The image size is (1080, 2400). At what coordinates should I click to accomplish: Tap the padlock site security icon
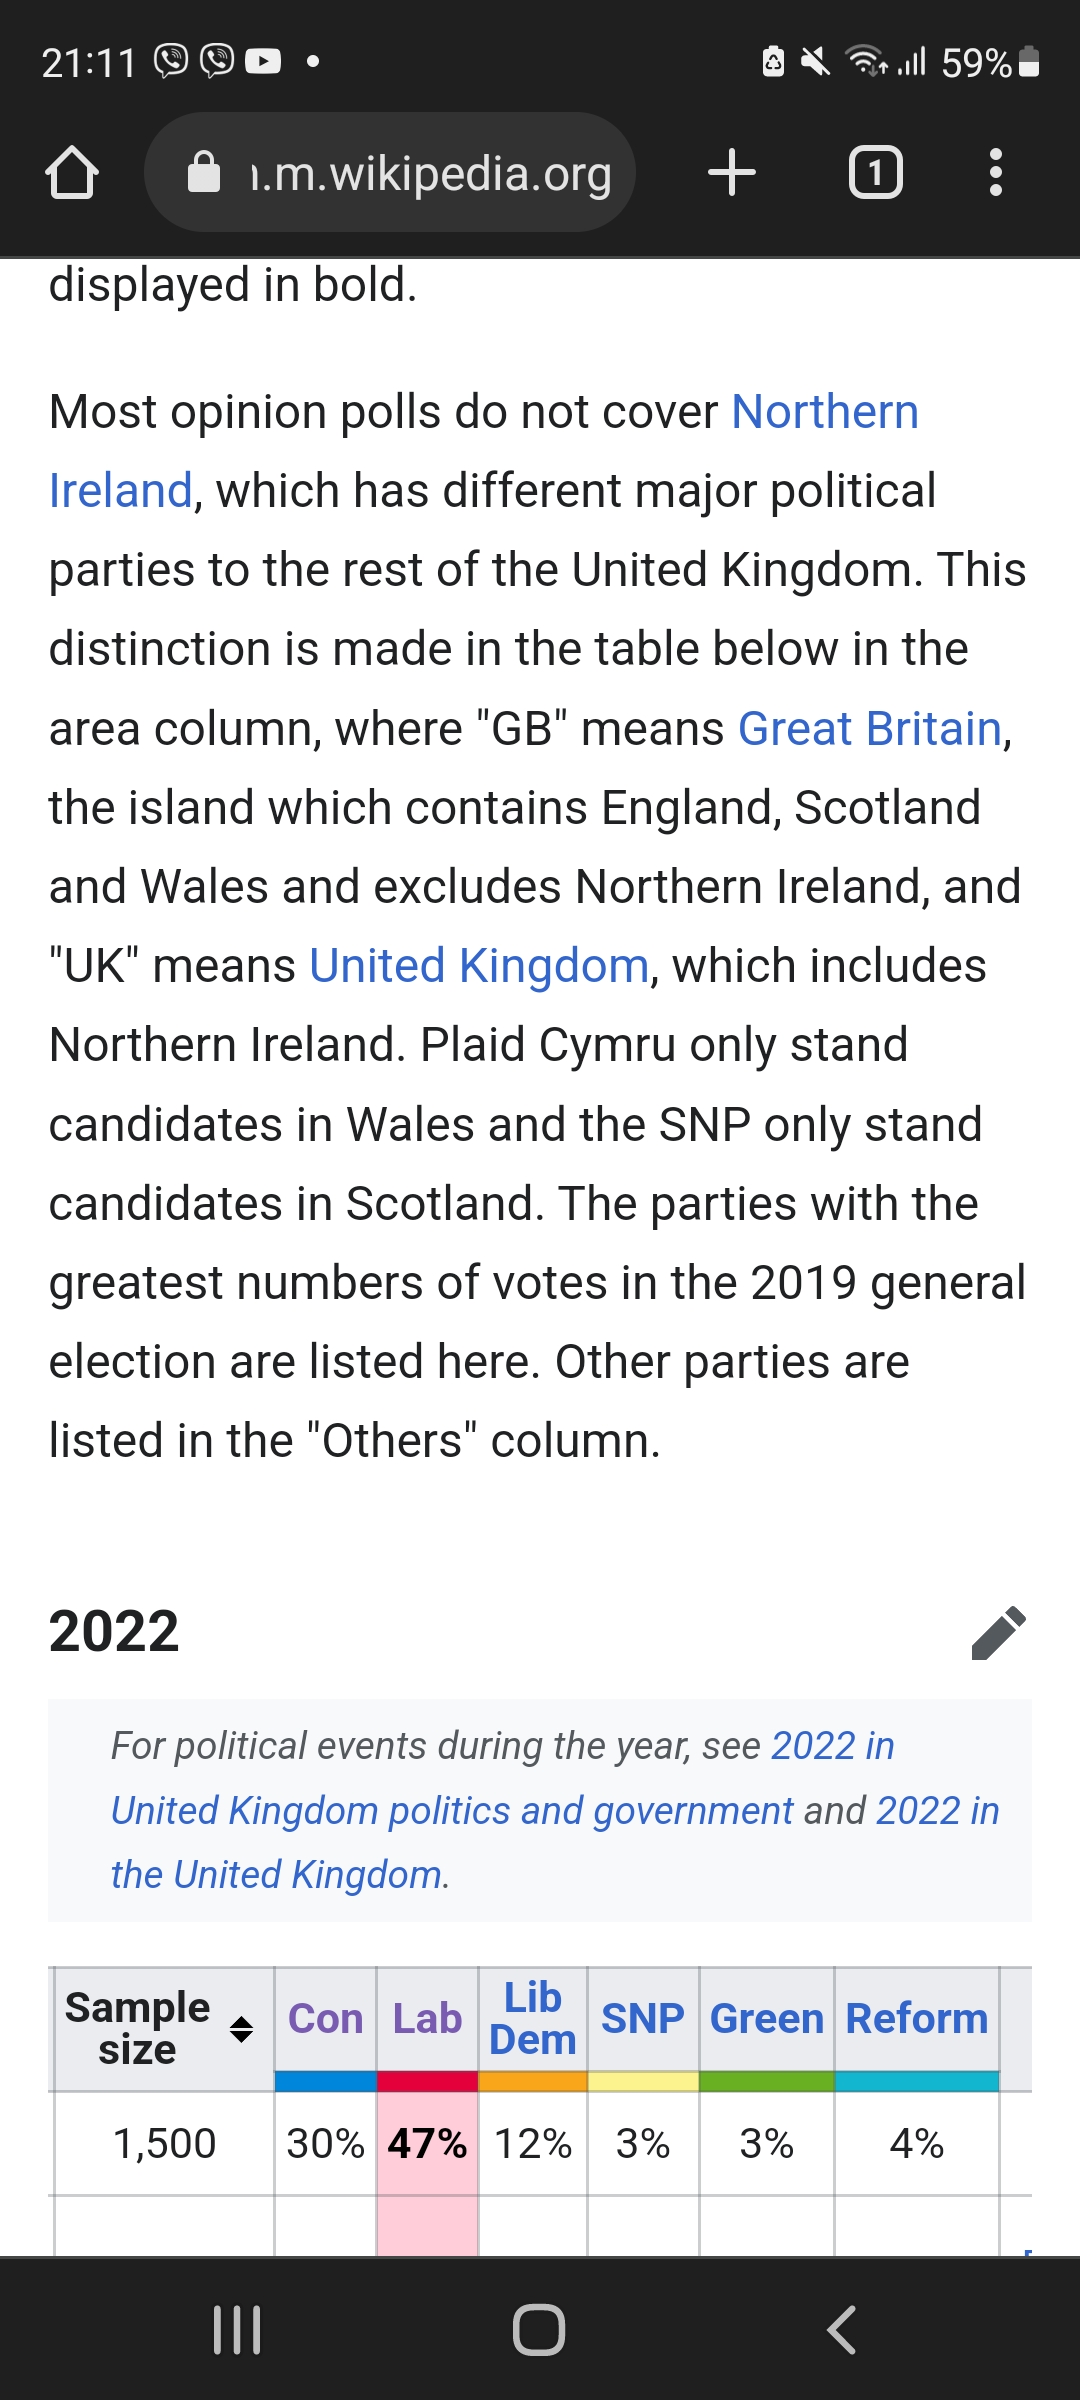[204, 173]
